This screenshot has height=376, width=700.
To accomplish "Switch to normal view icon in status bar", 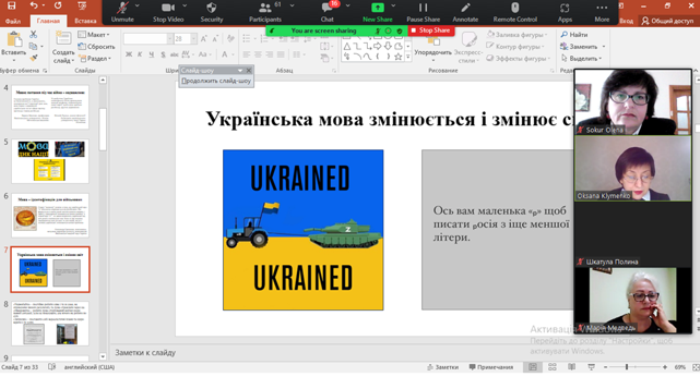I will (533, 367).
